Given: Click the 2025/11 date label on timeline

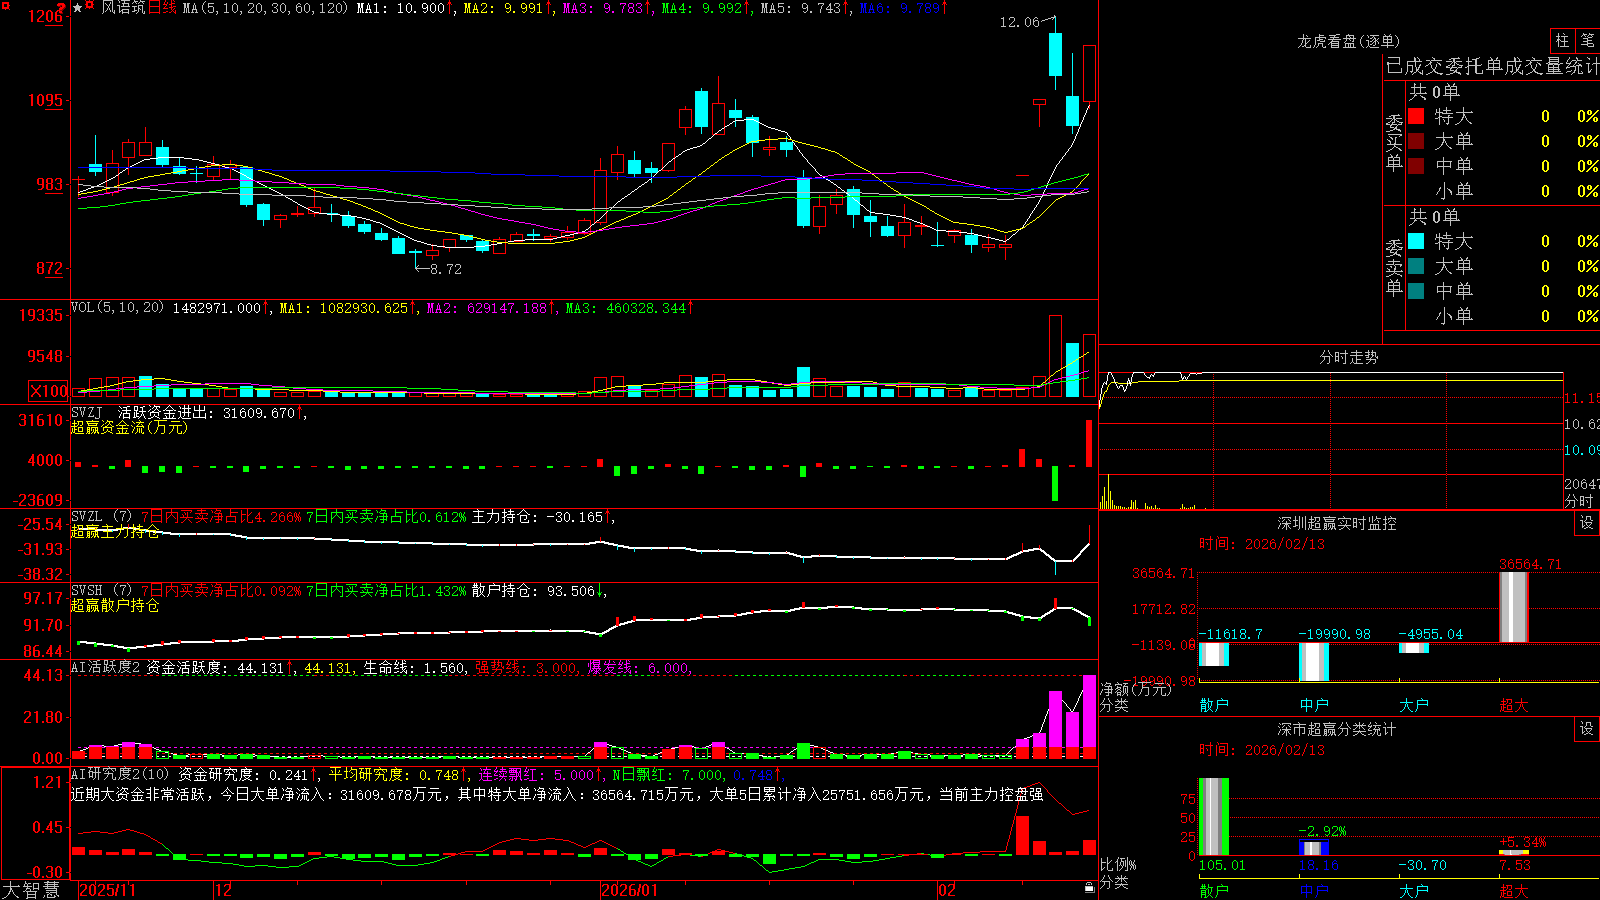Looking at the screenshot, I should (x=107, y=890).
